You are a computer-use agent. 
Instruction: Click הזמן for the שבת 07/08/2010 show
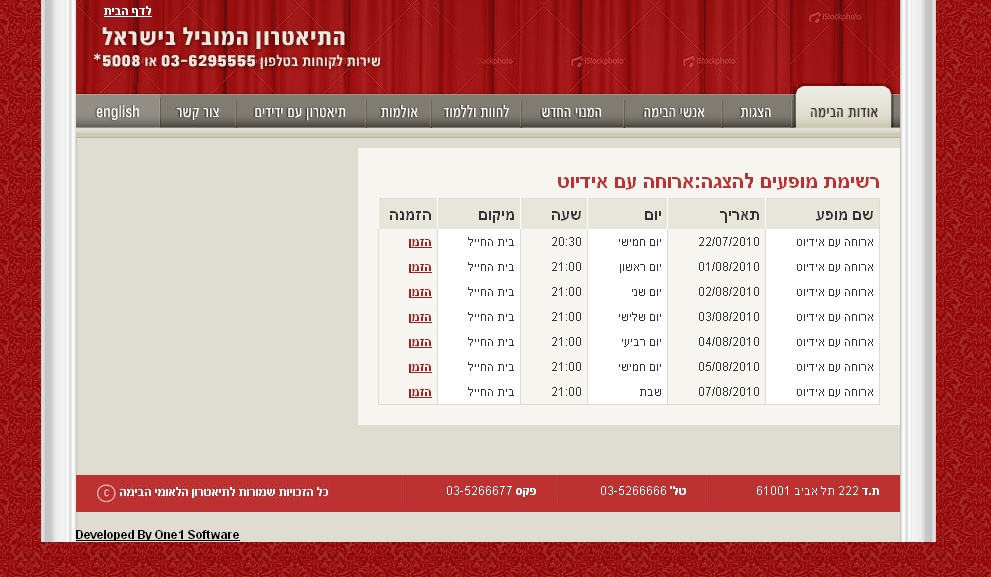pyautogui.click(x=420, y=392)
